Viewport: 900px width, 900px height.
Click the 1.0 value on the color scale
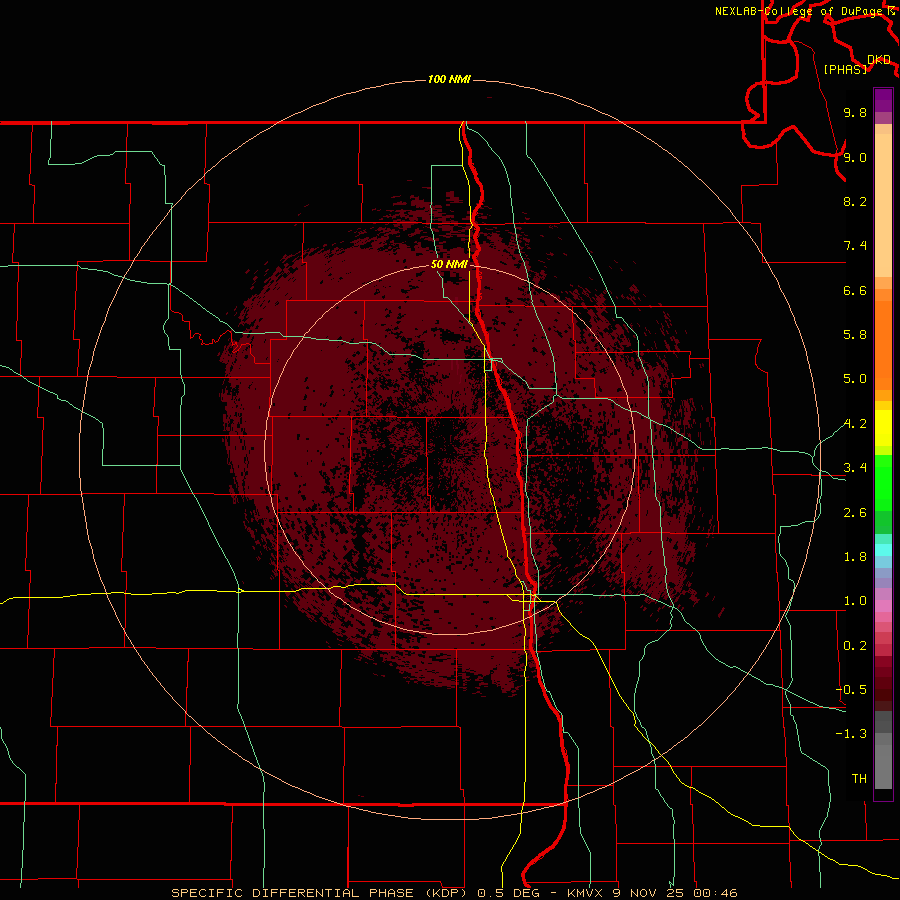(855, 601)
